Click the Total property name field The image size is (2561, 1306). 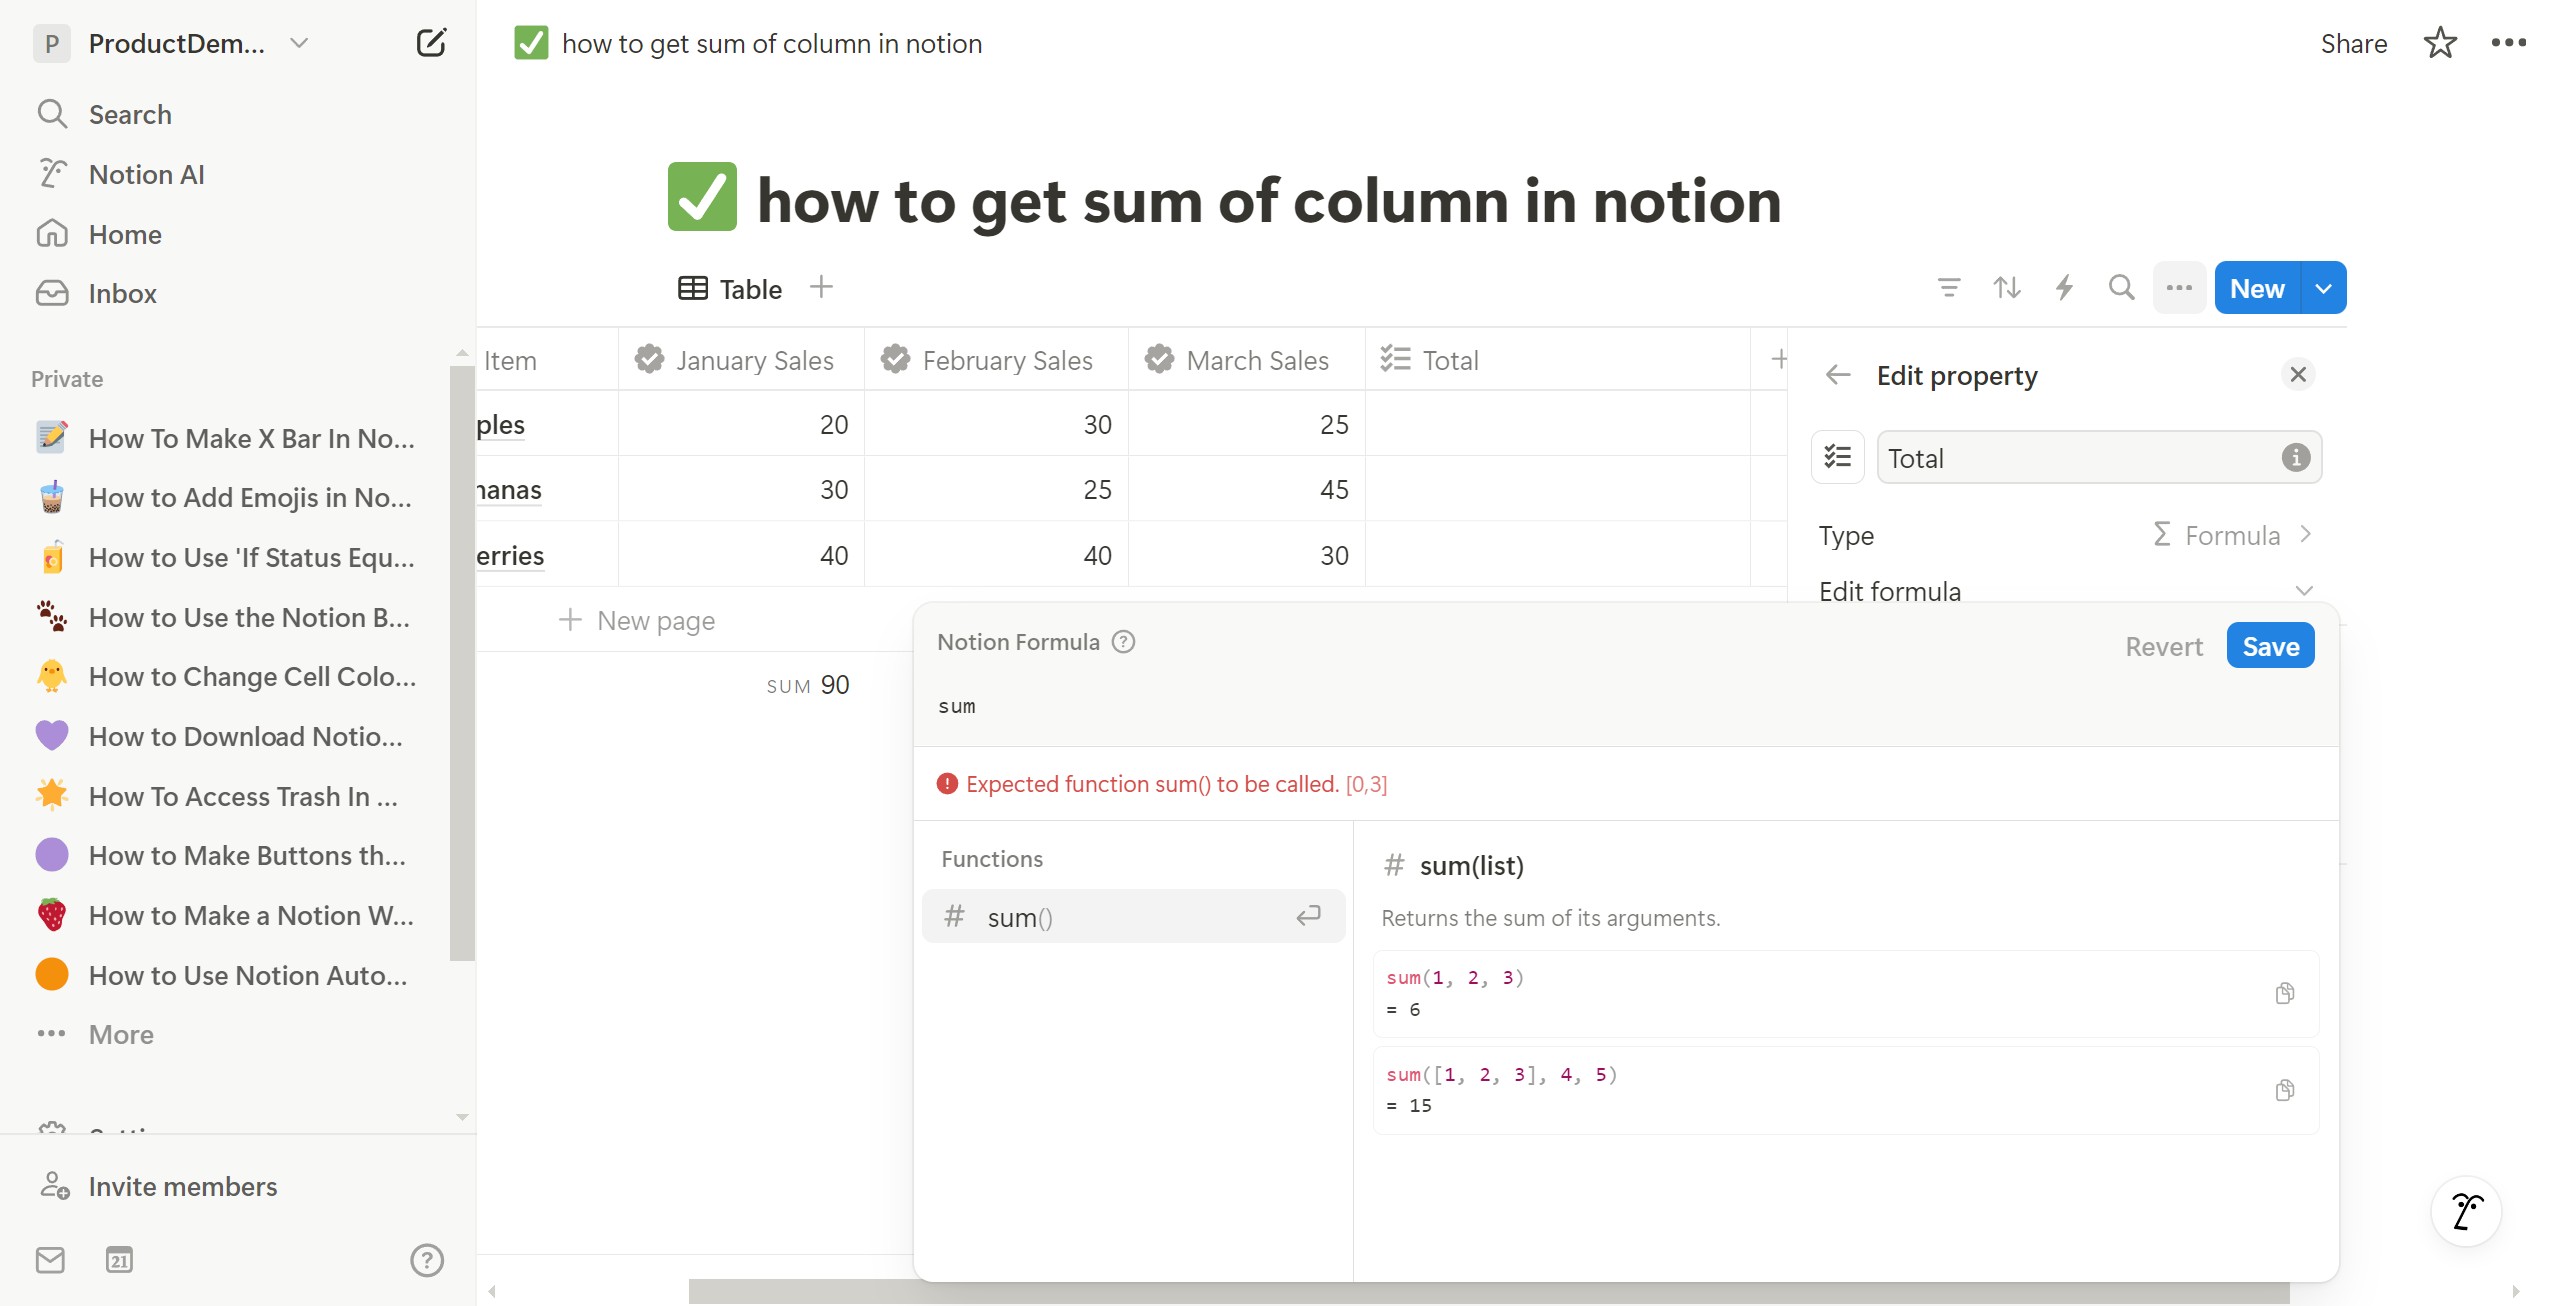tap(2098, 457)
